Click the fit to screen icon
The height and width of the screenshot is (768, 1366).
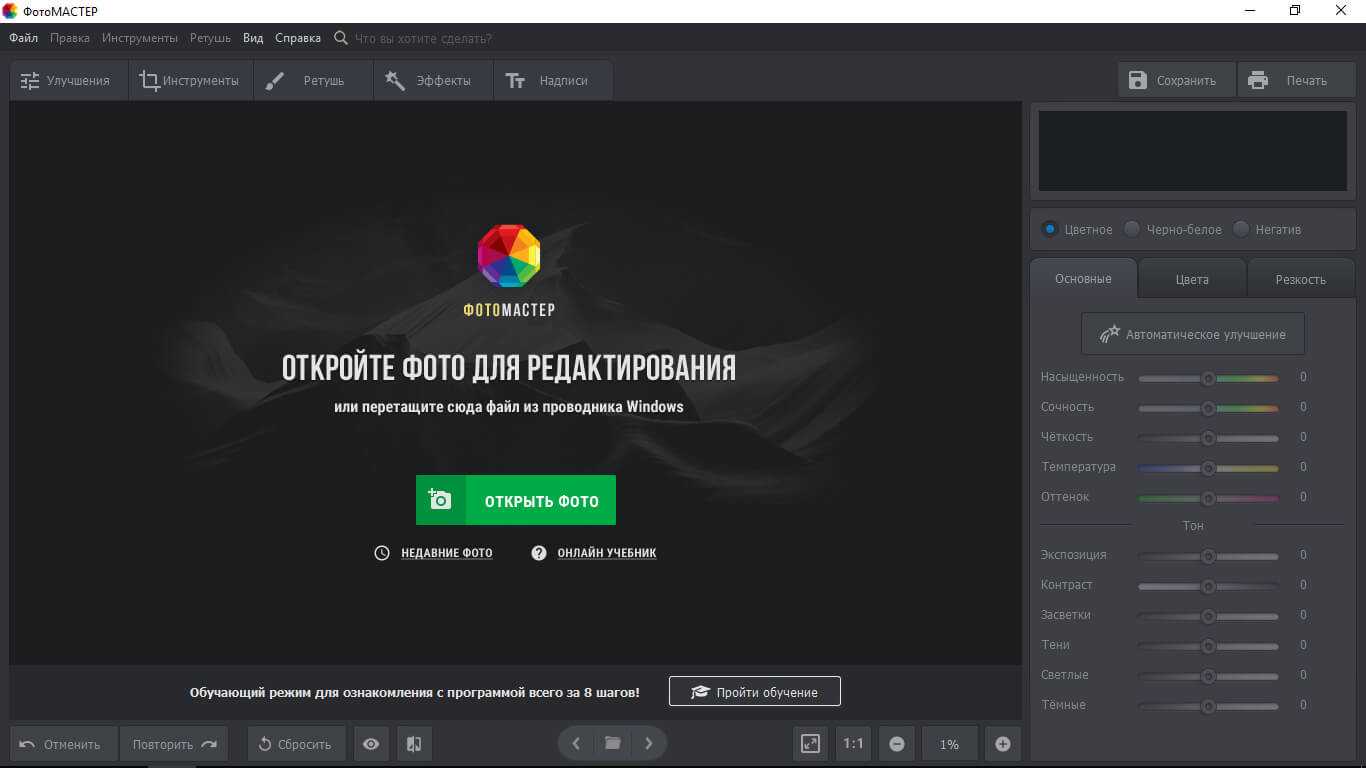(x=810, y=744)
